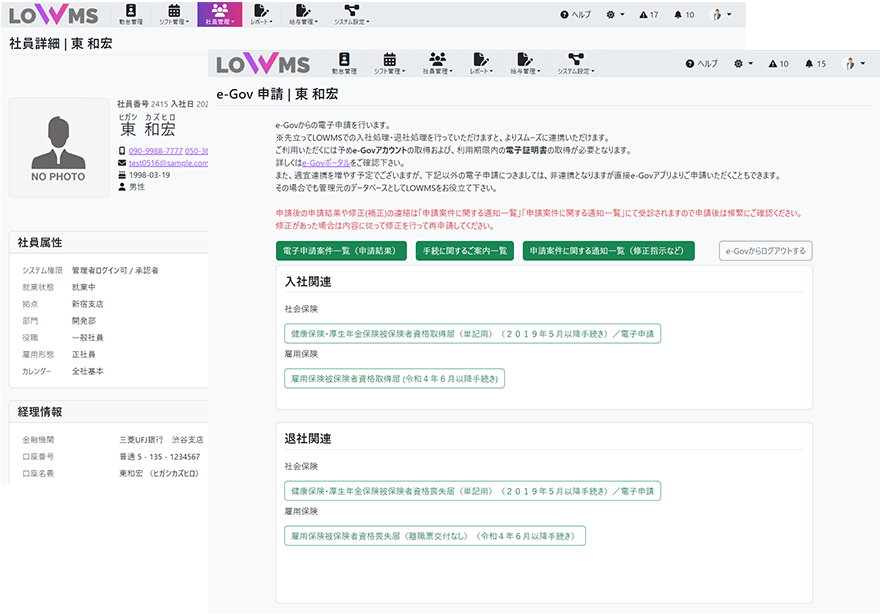This screenshot has height=616, width=882.
Task: Open the レポート menu in the e-Gov申請 window
Action: click(482, 64)
